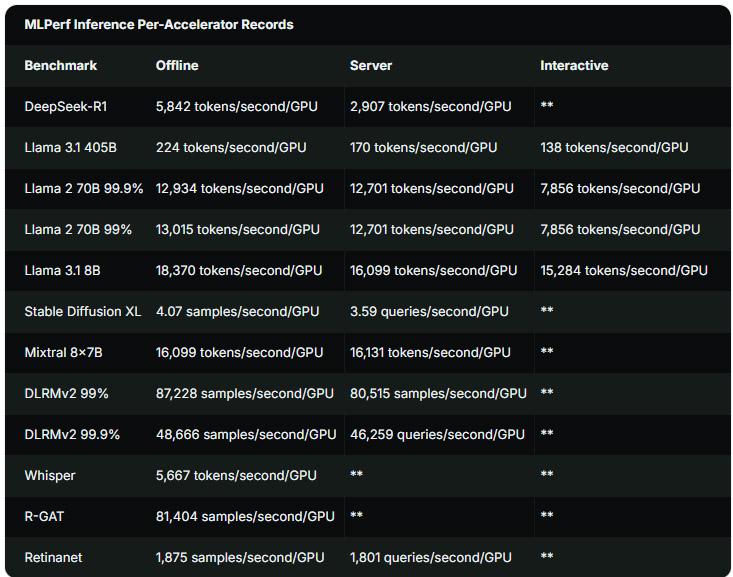Select the Stable Diffusion XL row label
Image resolution: width=733 pixels, height=577 pixels.
[83, 311]
